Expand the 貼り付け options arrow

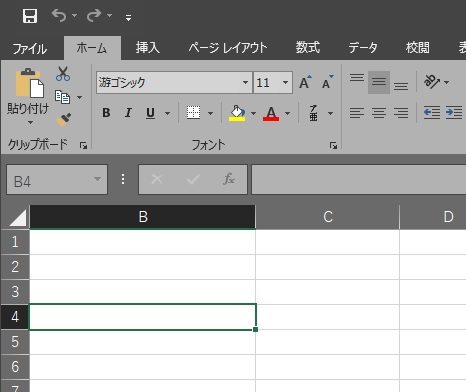pos(30,122)
